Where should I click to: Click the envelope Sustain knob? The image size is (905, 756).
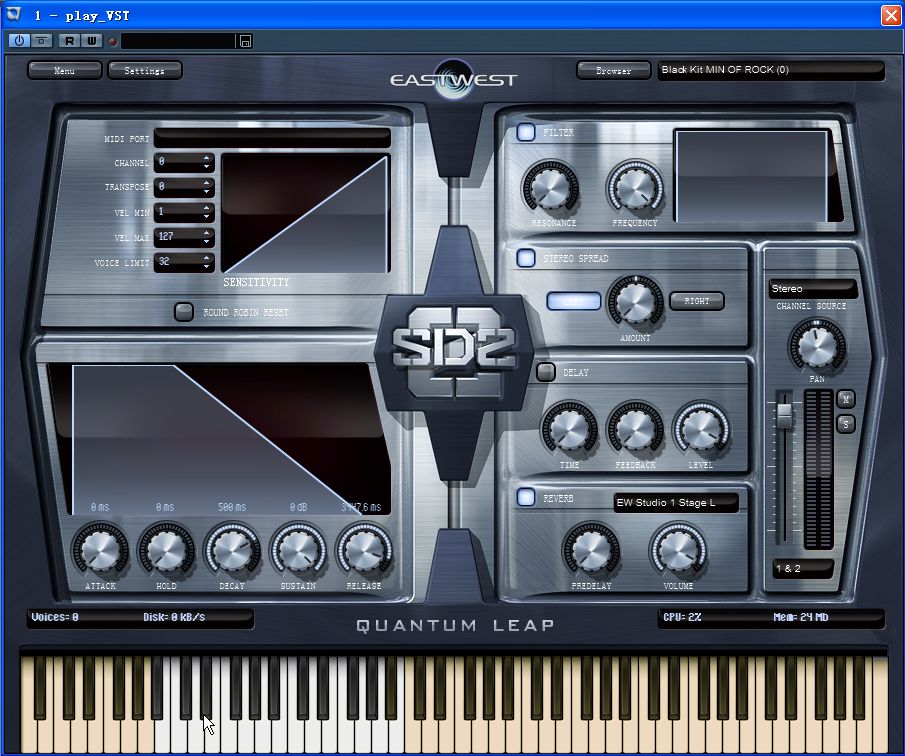coord(298,550)
